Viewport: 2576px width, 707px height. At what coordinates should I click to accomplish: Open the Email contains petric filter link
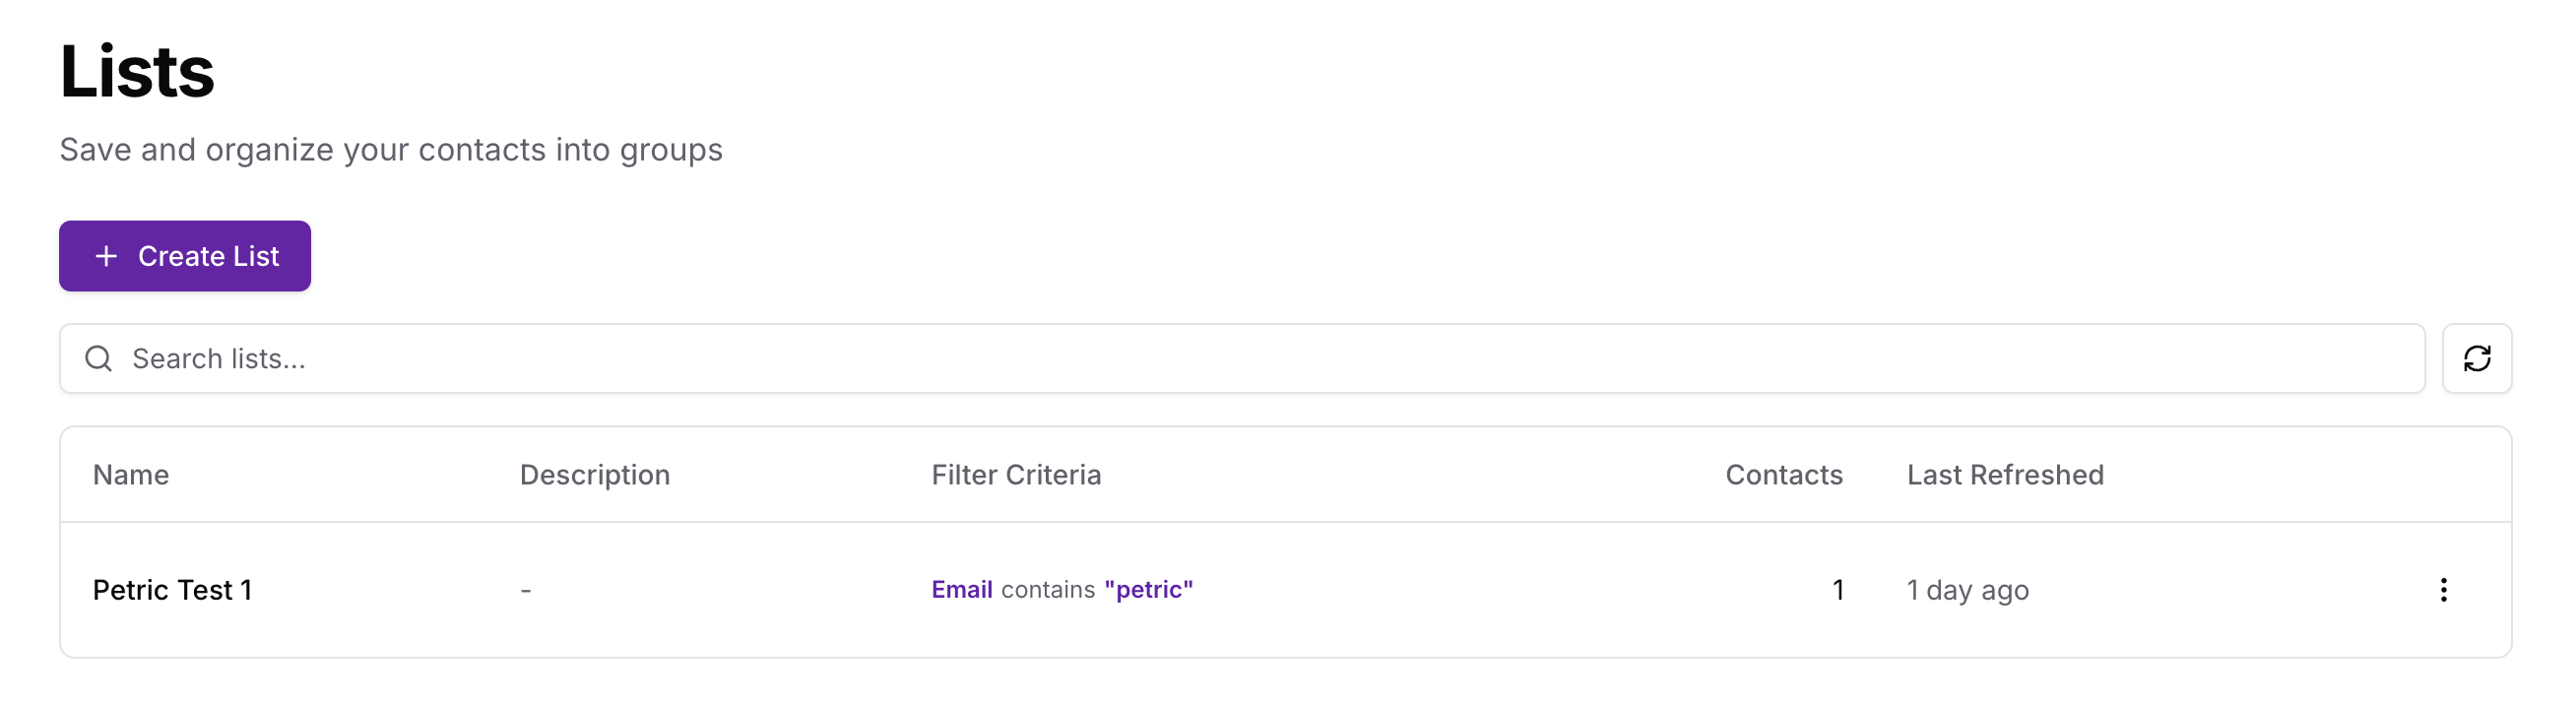[x=1062, y=589]
